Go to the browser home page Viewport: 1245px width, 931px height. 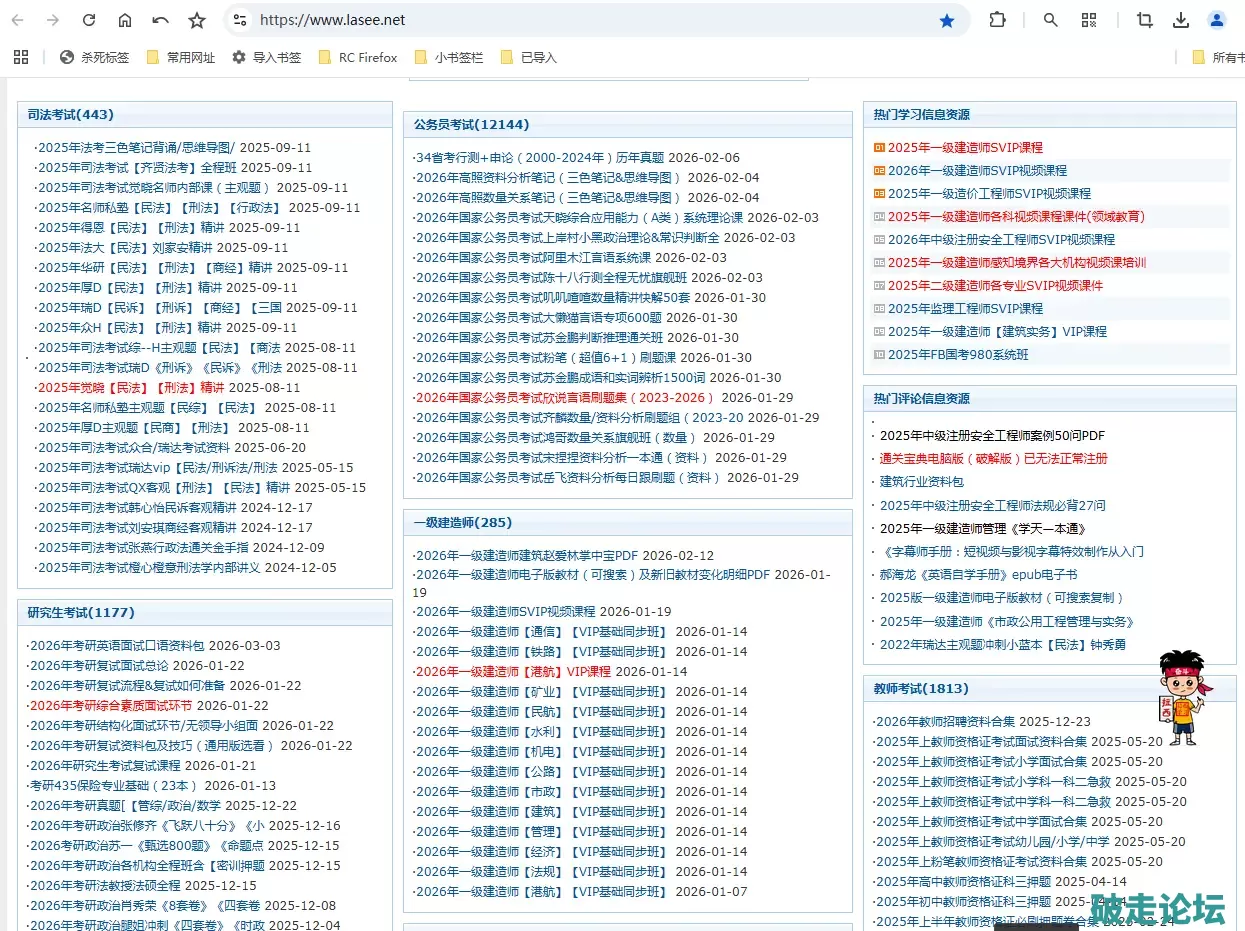(x=125, y=20)
